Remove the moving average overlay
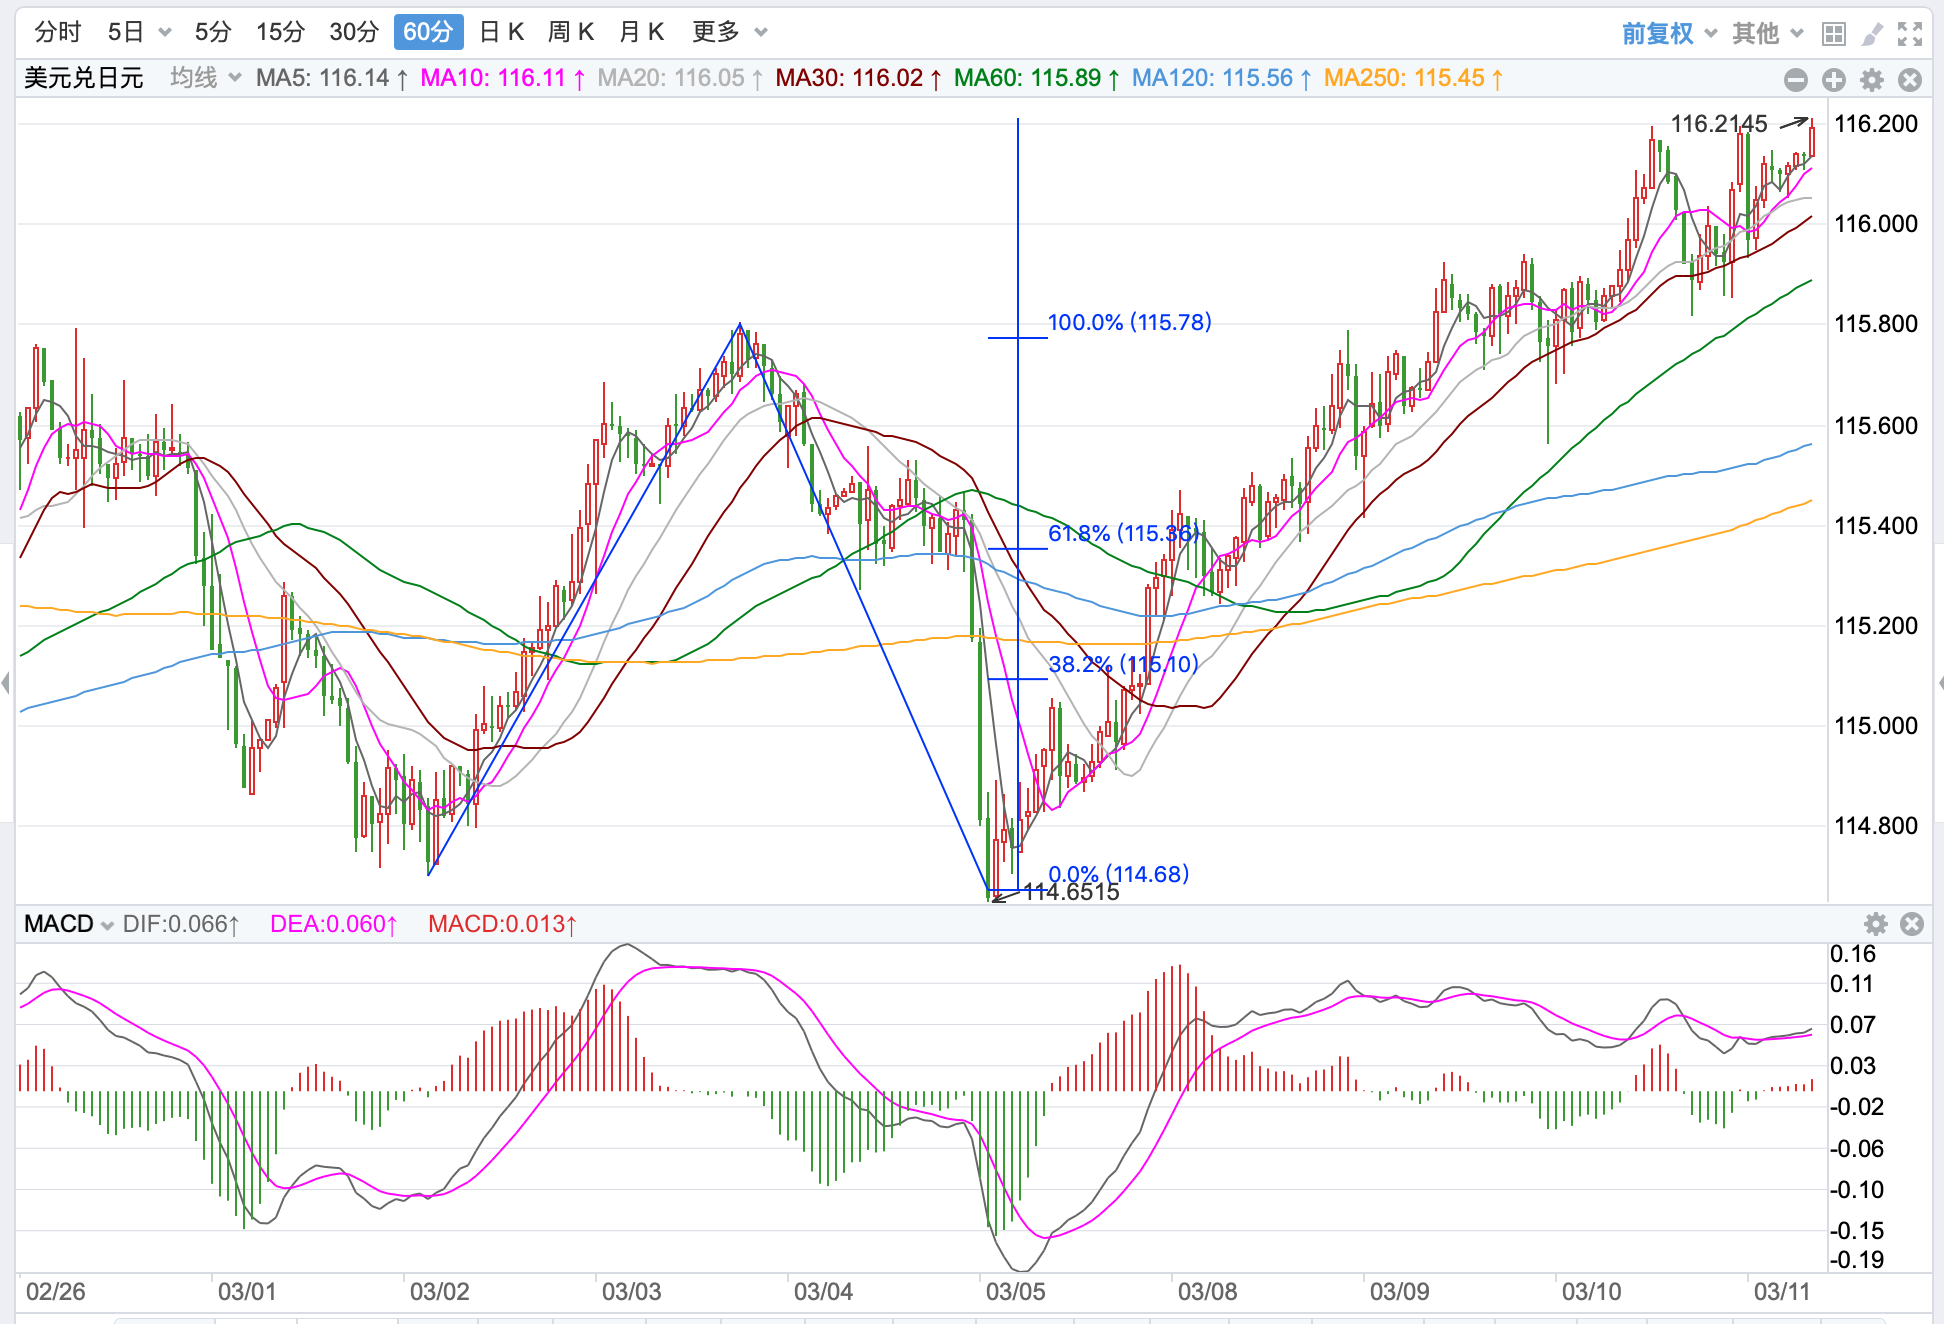1944x1324 pixels. click(x=1910, y=80)
